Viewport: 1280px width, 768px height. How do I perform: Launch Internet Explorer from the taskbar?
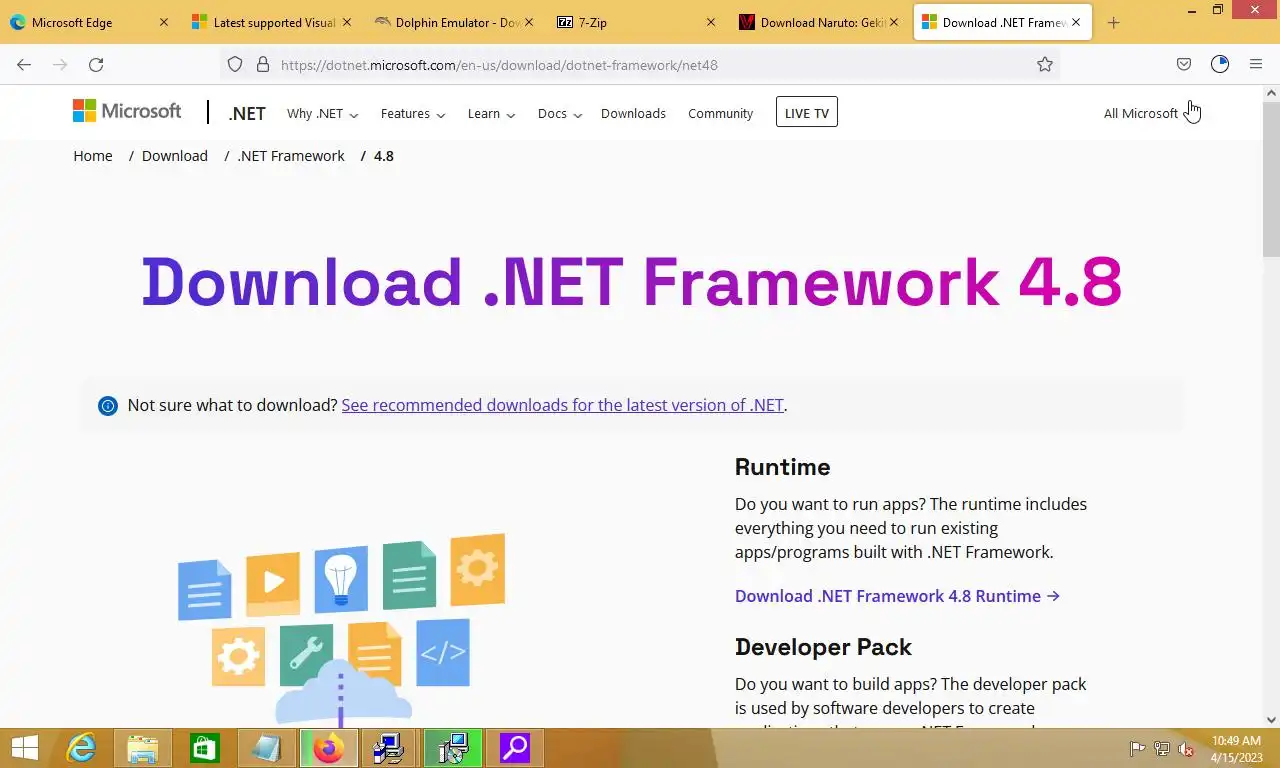pyautogui.click(x=81, y=748)
